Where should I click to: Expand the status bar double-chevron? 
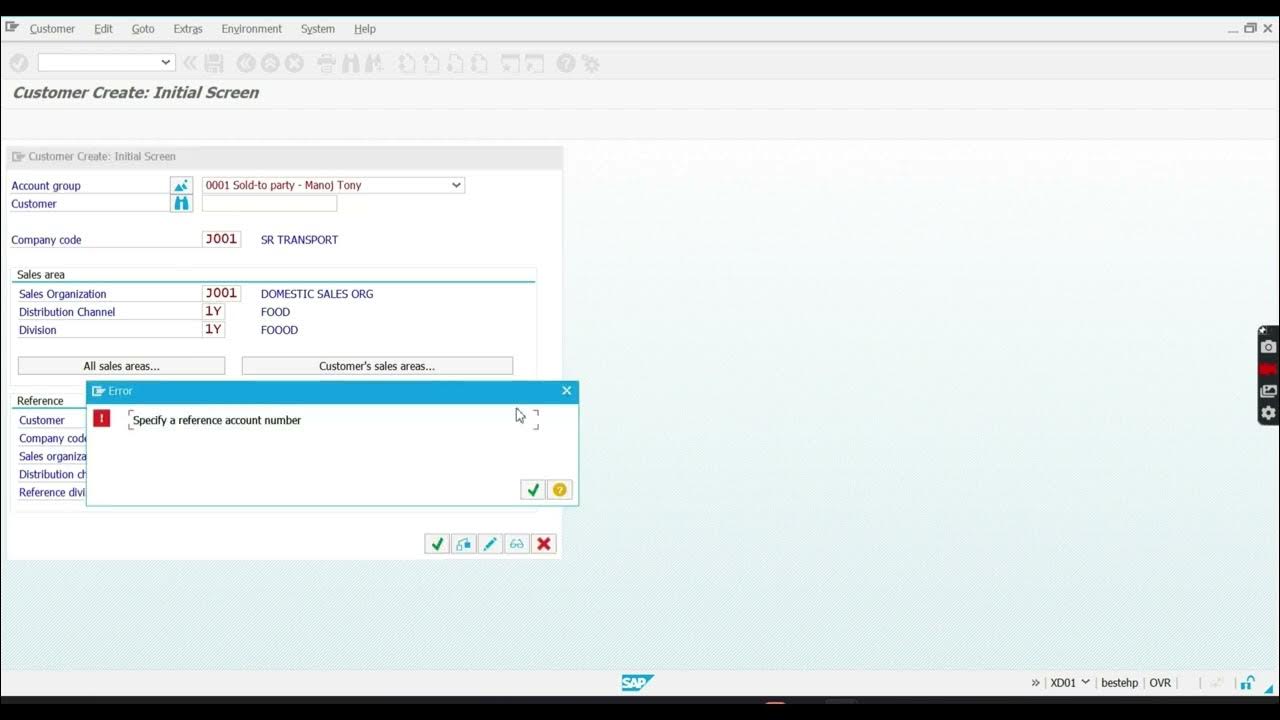click(x=1035, y=683)
